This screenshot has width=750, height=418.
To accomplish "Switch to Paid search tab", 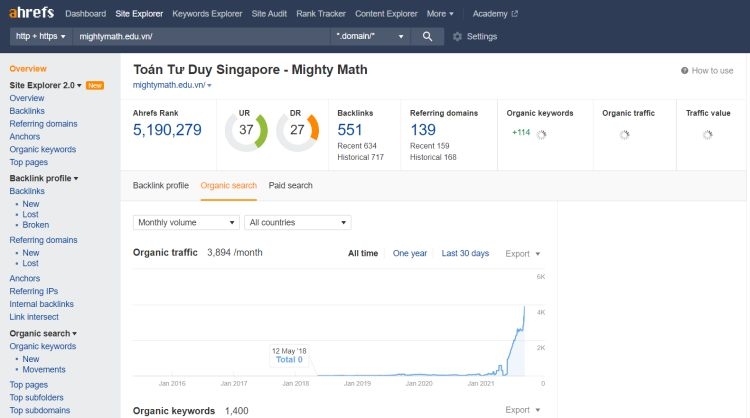I will [x=290, y=186].
